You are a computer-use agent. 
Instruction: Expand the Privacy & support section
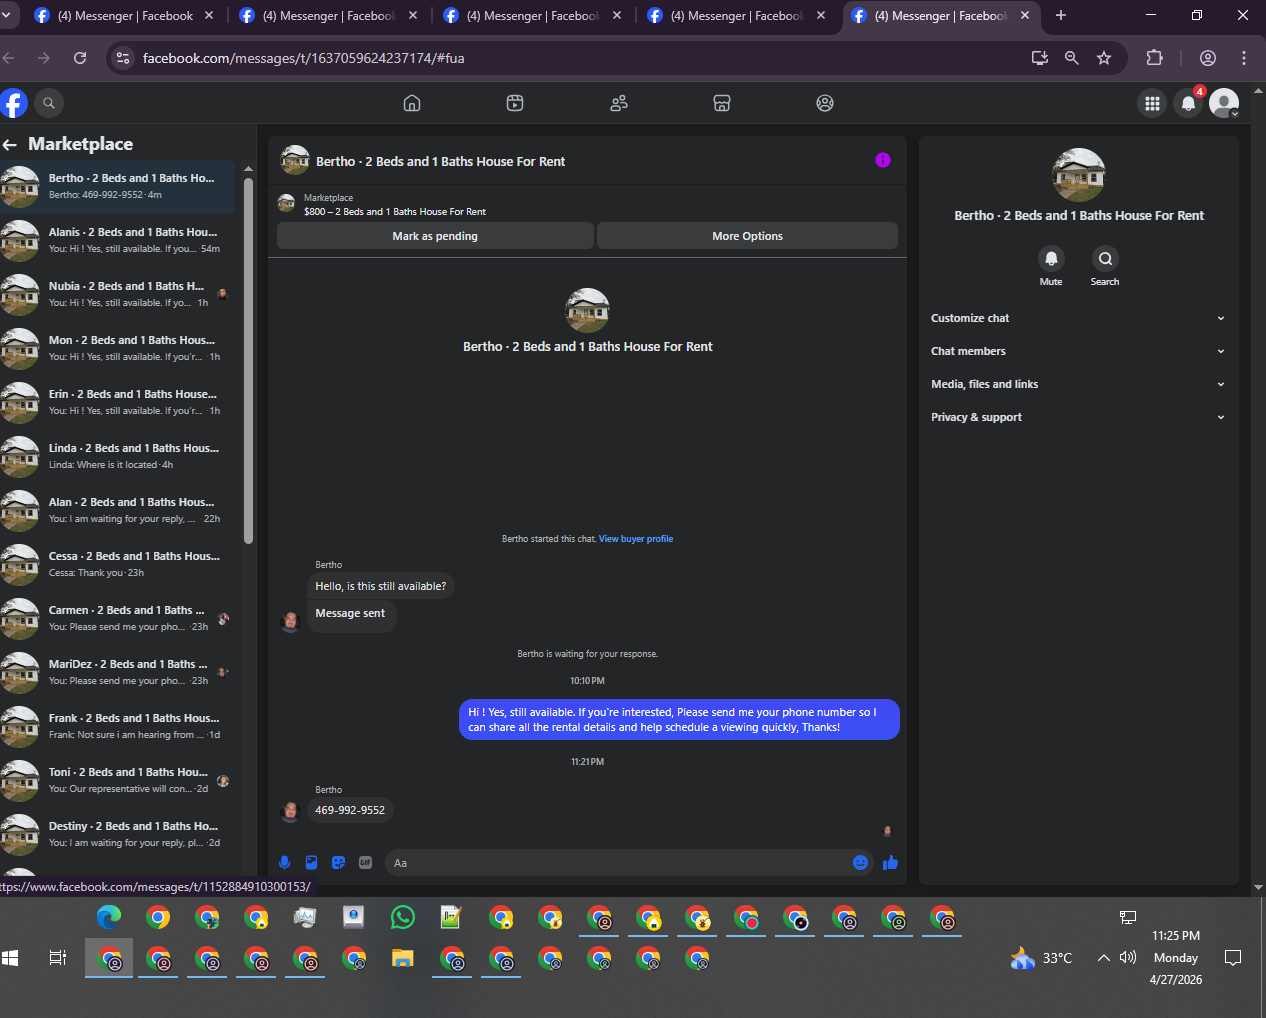point(1078,417)
